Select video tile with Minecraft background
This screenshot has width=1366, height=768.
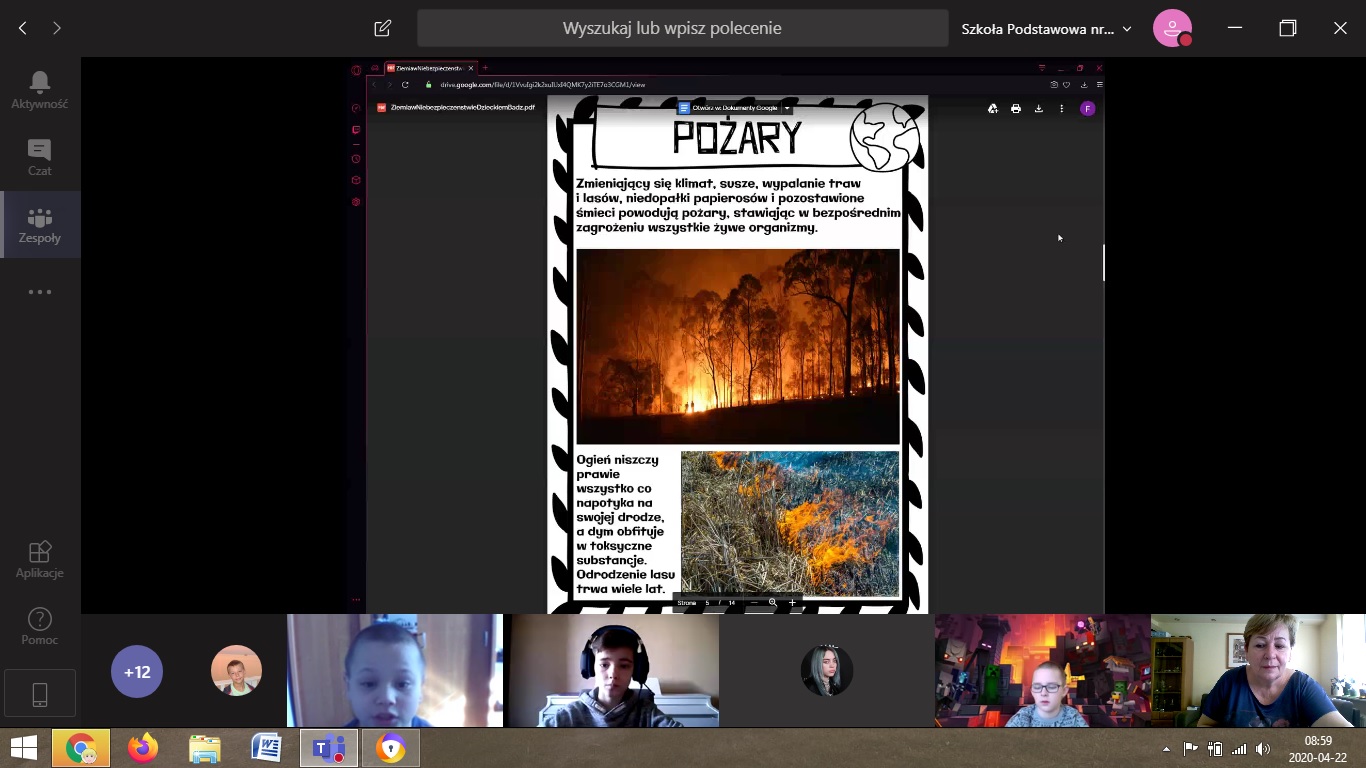[x=1043, y=670]
